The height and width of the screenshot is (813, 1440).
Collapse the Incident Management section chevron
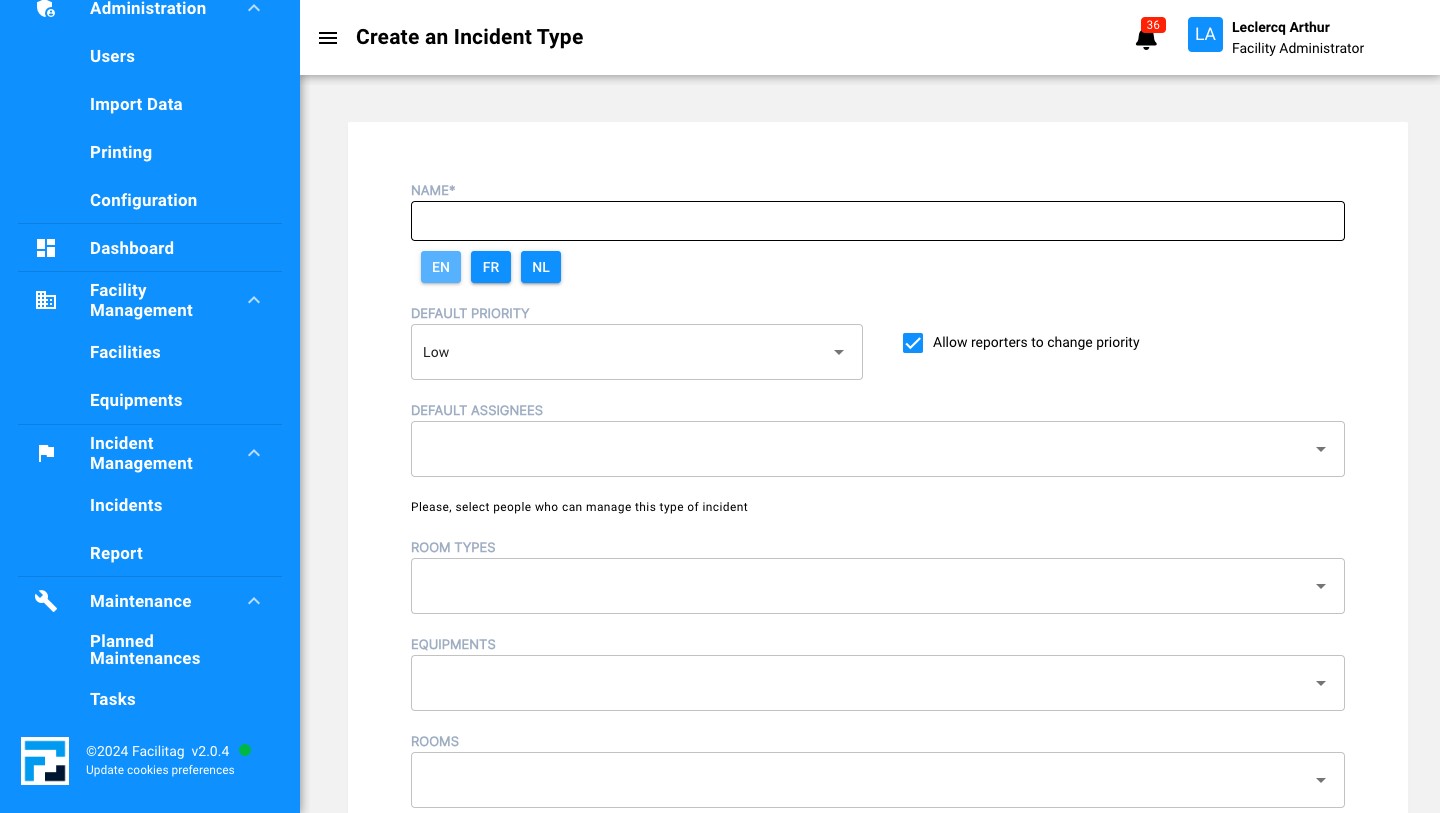point(254,453)
